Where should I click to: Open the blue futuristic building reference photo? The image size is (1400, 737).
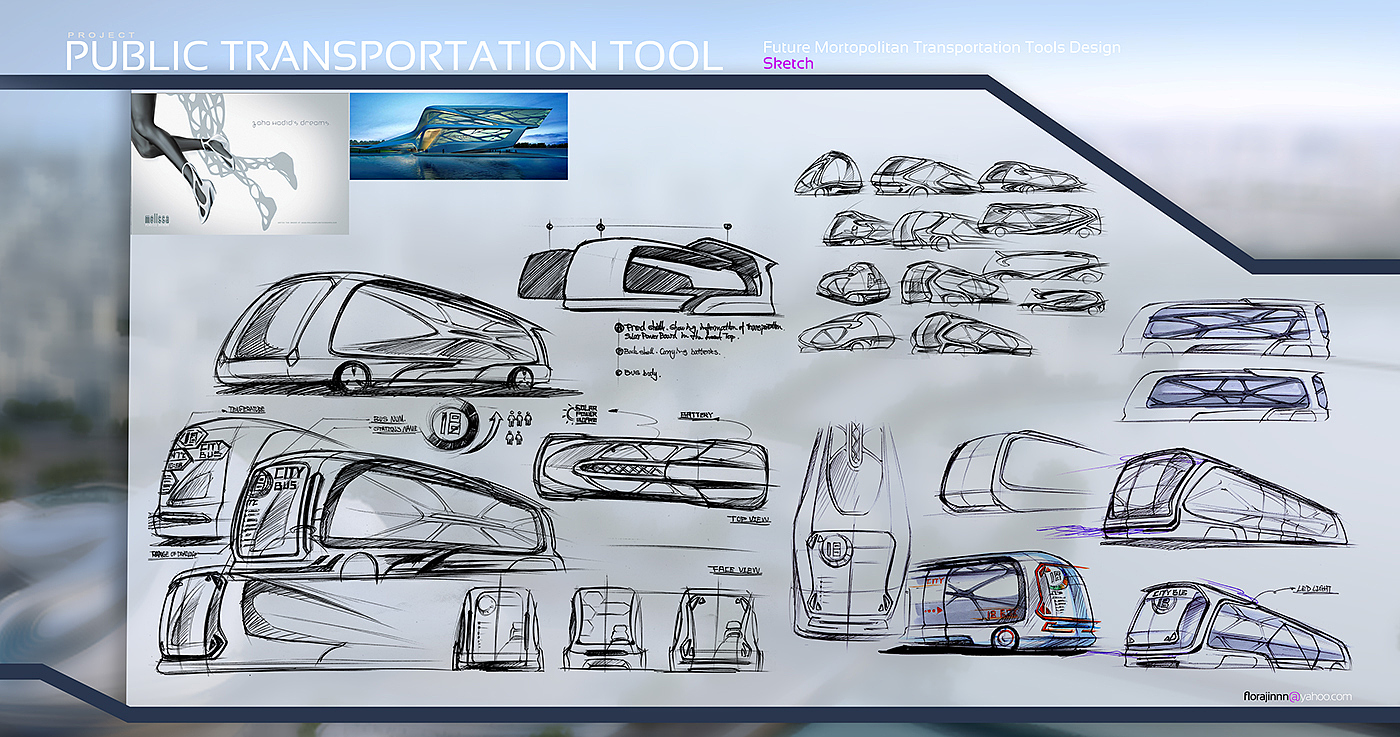click(x=459, y=136)
